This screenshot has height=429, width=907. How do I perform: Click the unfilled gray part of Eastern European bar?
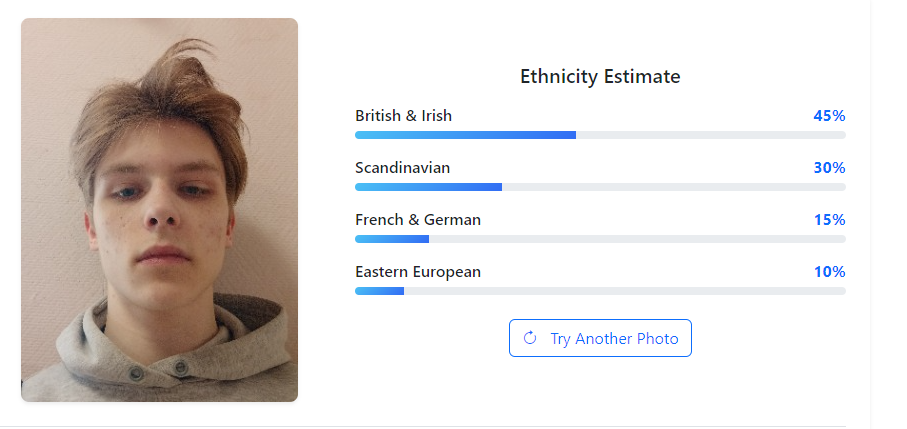pos(625,291)
